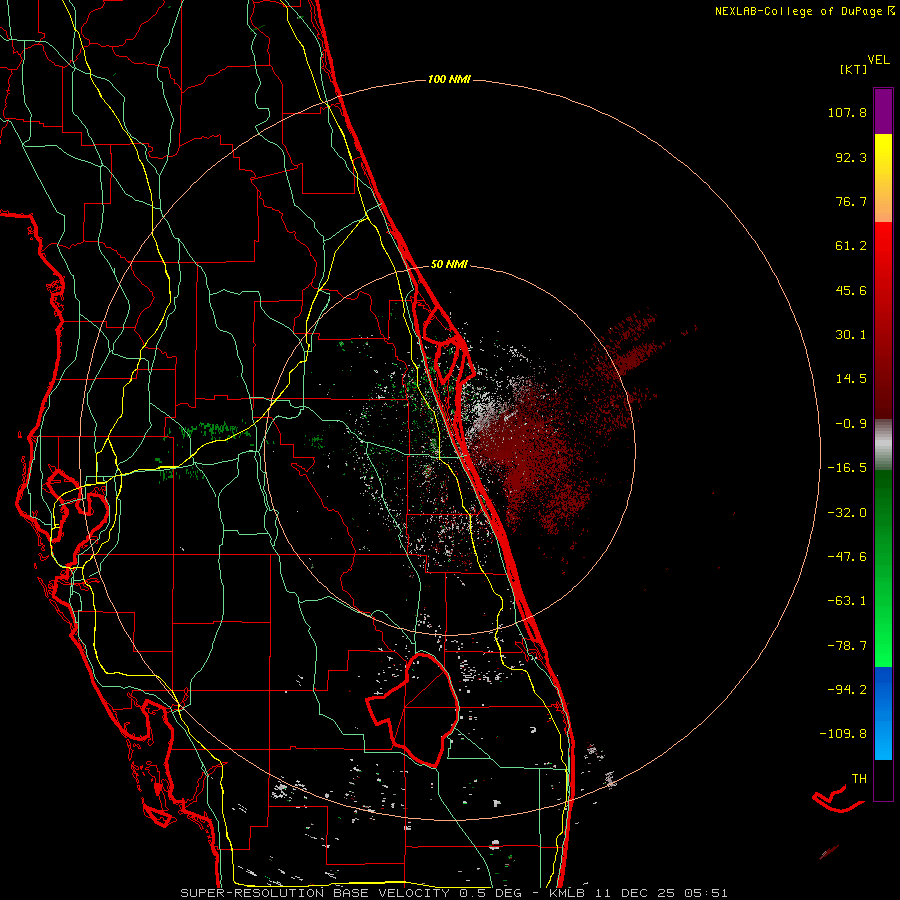The height and width of the screenshot is (900, 900).
Task: Click the 107.8 legend value
Action: pyautogui.click(x=847, y=112)
